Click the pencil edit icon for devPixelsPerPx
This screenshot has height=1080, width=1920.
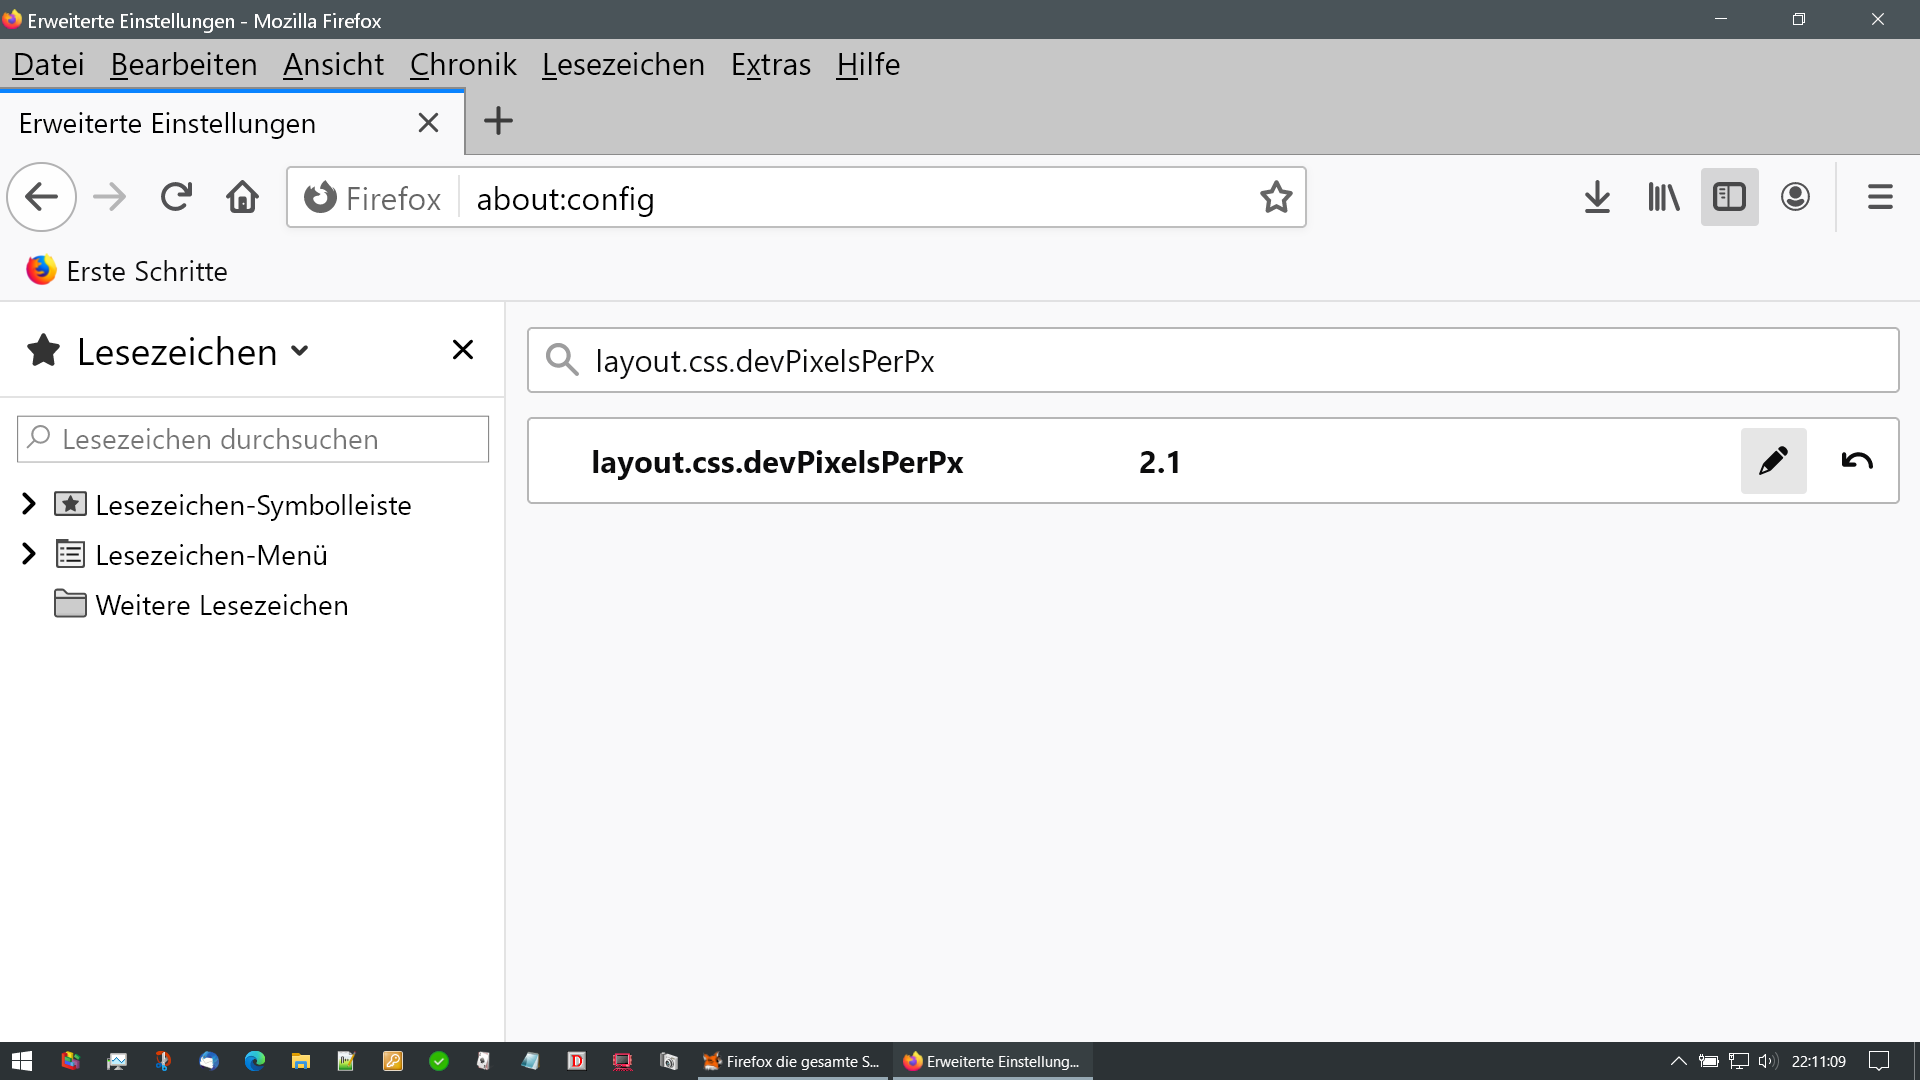coord(1772,461)
